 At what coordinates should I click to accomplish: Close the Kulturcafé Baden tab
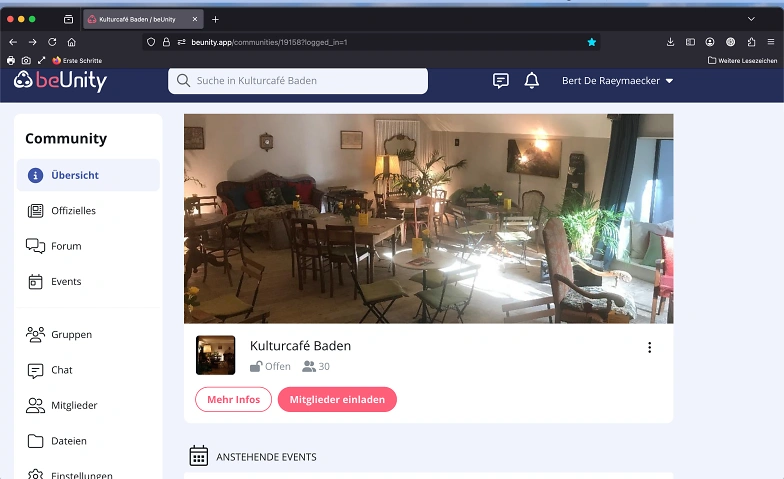click(x=194, y=19)
